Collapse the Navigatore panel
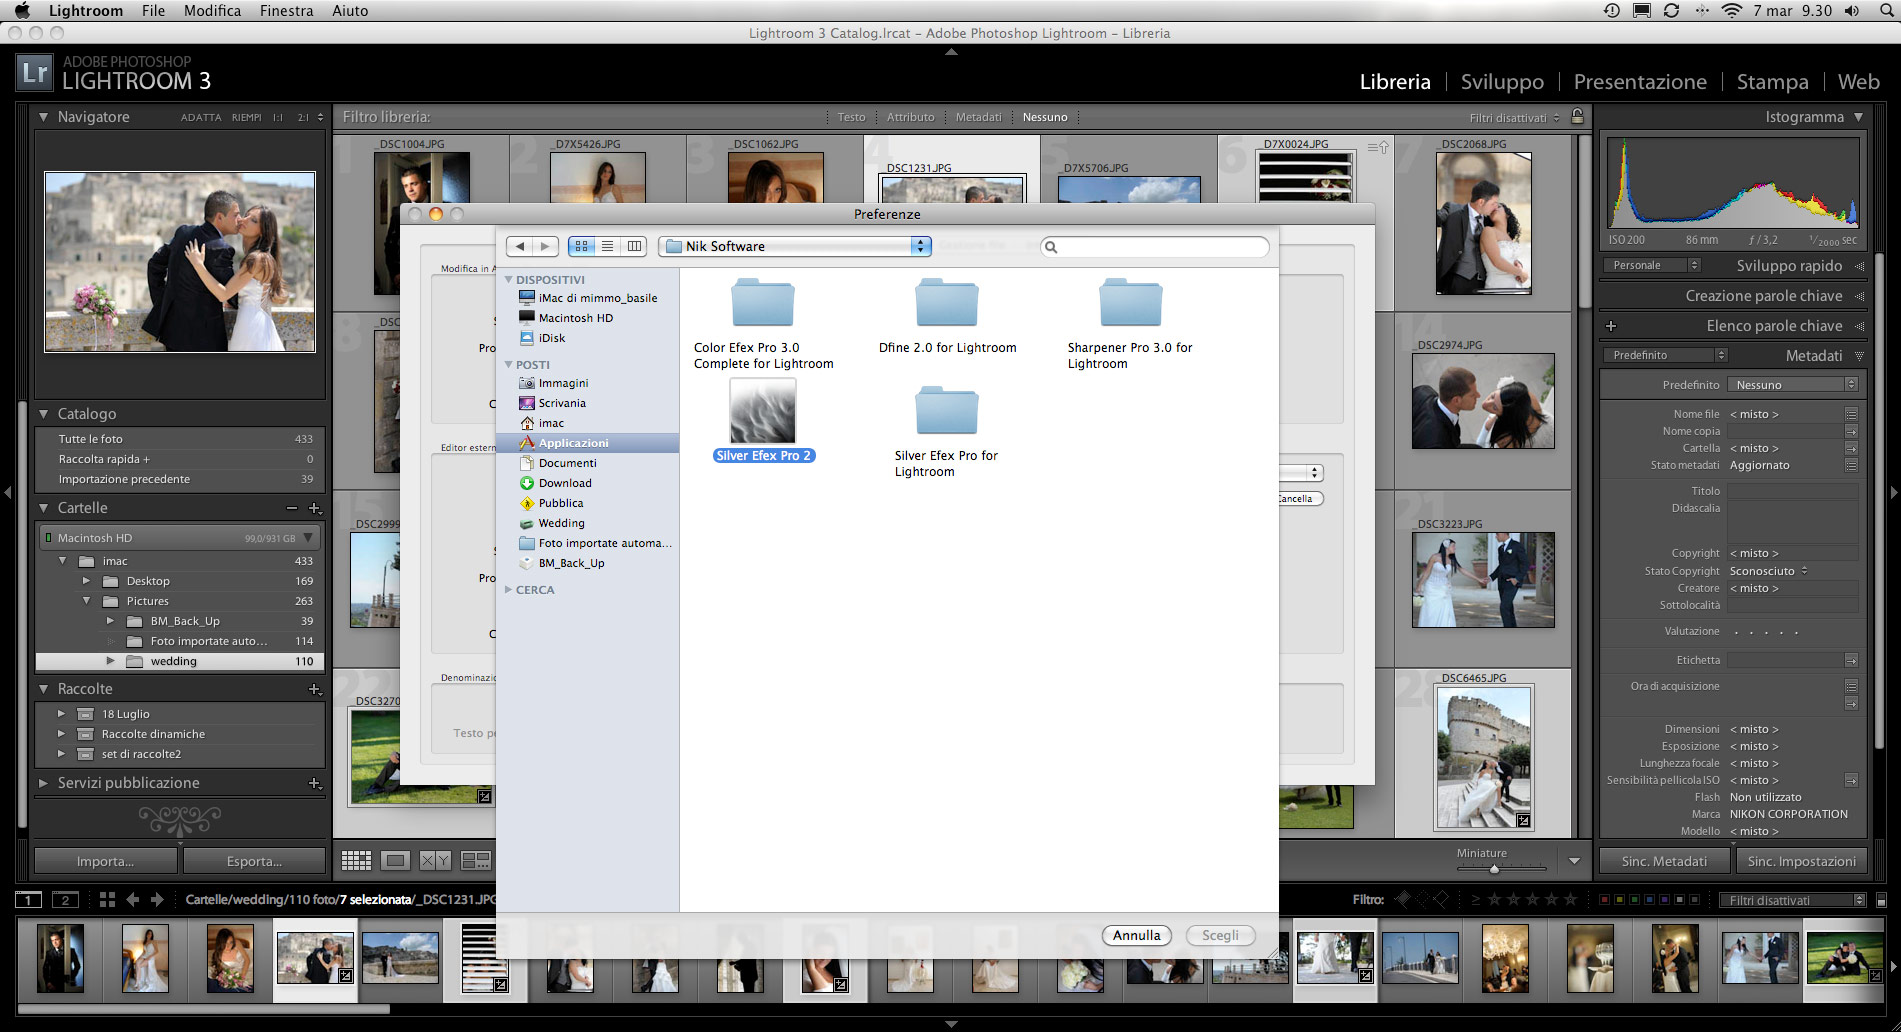Screen dimensions: 1901x1032 click(x=43, y=117)
